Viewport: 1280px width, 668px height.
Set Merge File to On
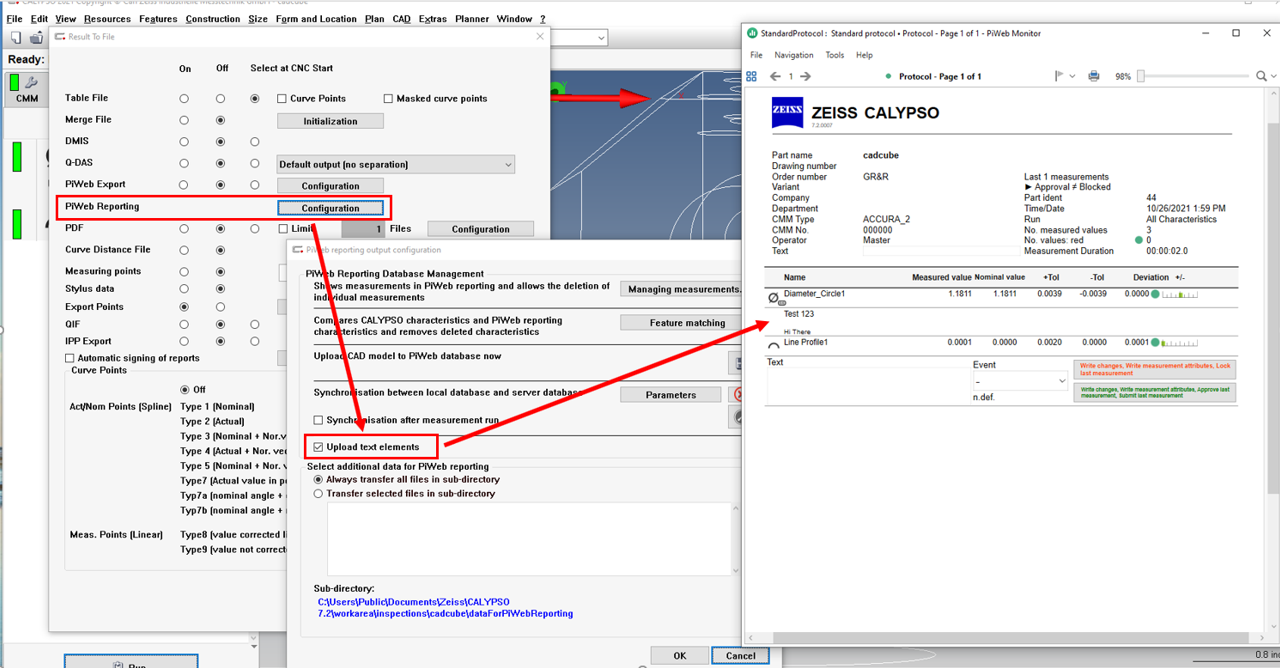[184, 120]
